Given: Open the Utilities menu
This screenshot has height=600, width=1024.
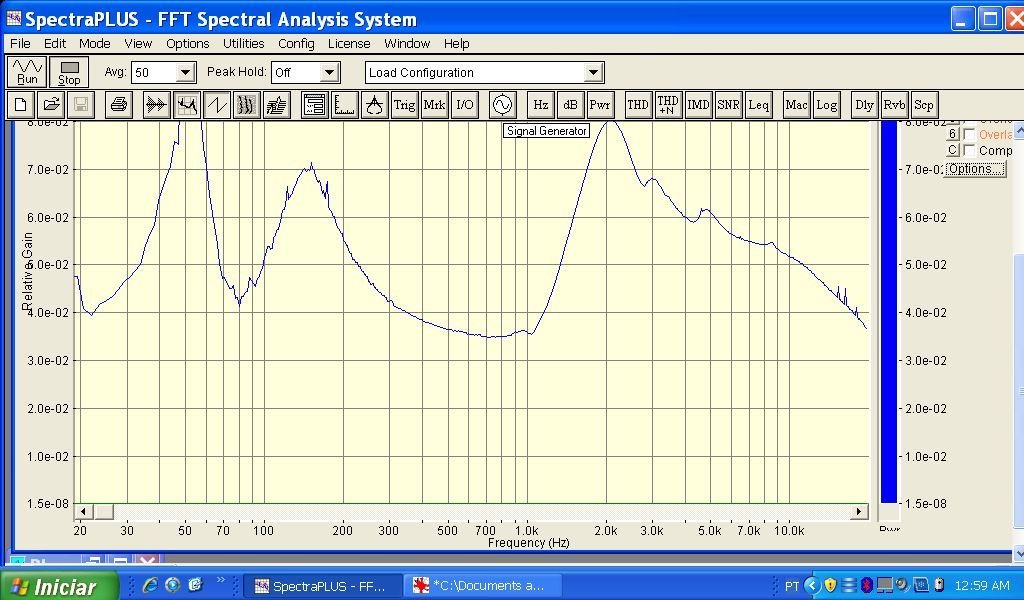Looking at the screenshot, I should pyautogui.click(x=243, y=44).
